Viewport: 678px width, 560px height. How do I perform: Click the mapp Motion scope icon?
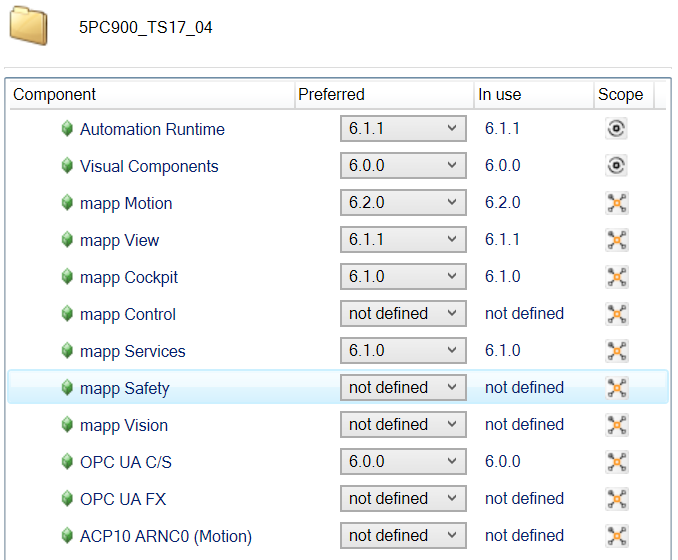(617, 203)
